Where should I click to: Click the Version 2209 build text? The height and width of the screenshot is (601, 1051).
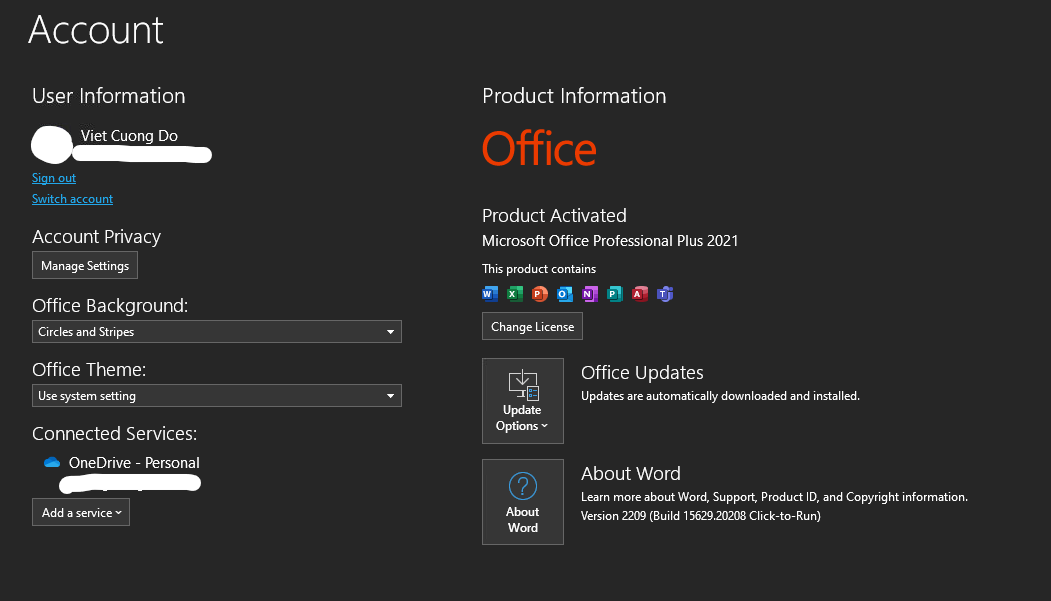[x=700, y=516]
